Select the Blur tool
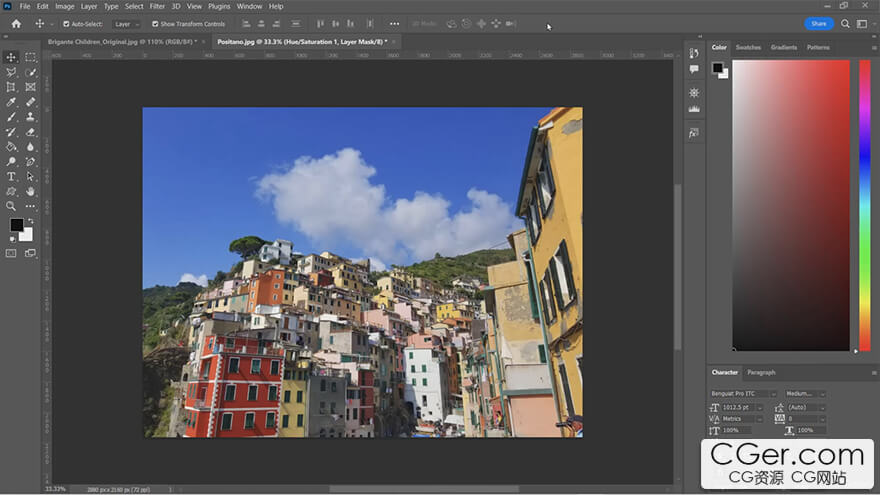The width and height of the screenshot is (880, 495). point(30,146)
